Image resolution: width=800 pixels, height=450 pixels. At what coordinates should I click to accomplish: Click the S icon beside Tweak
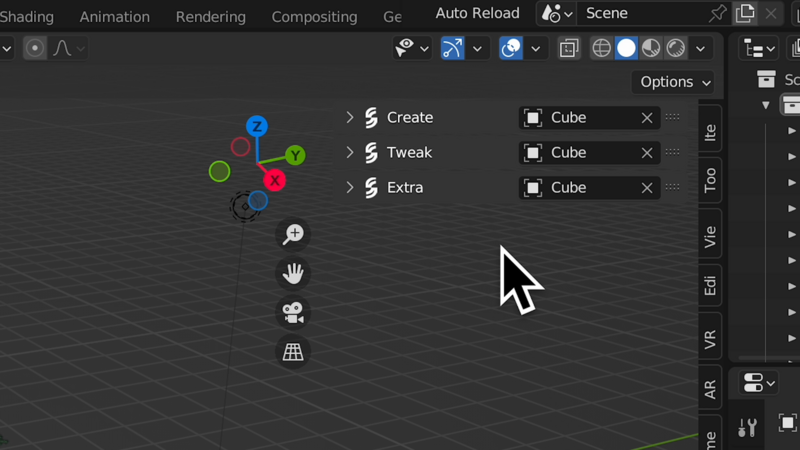(x=371, y=153)
